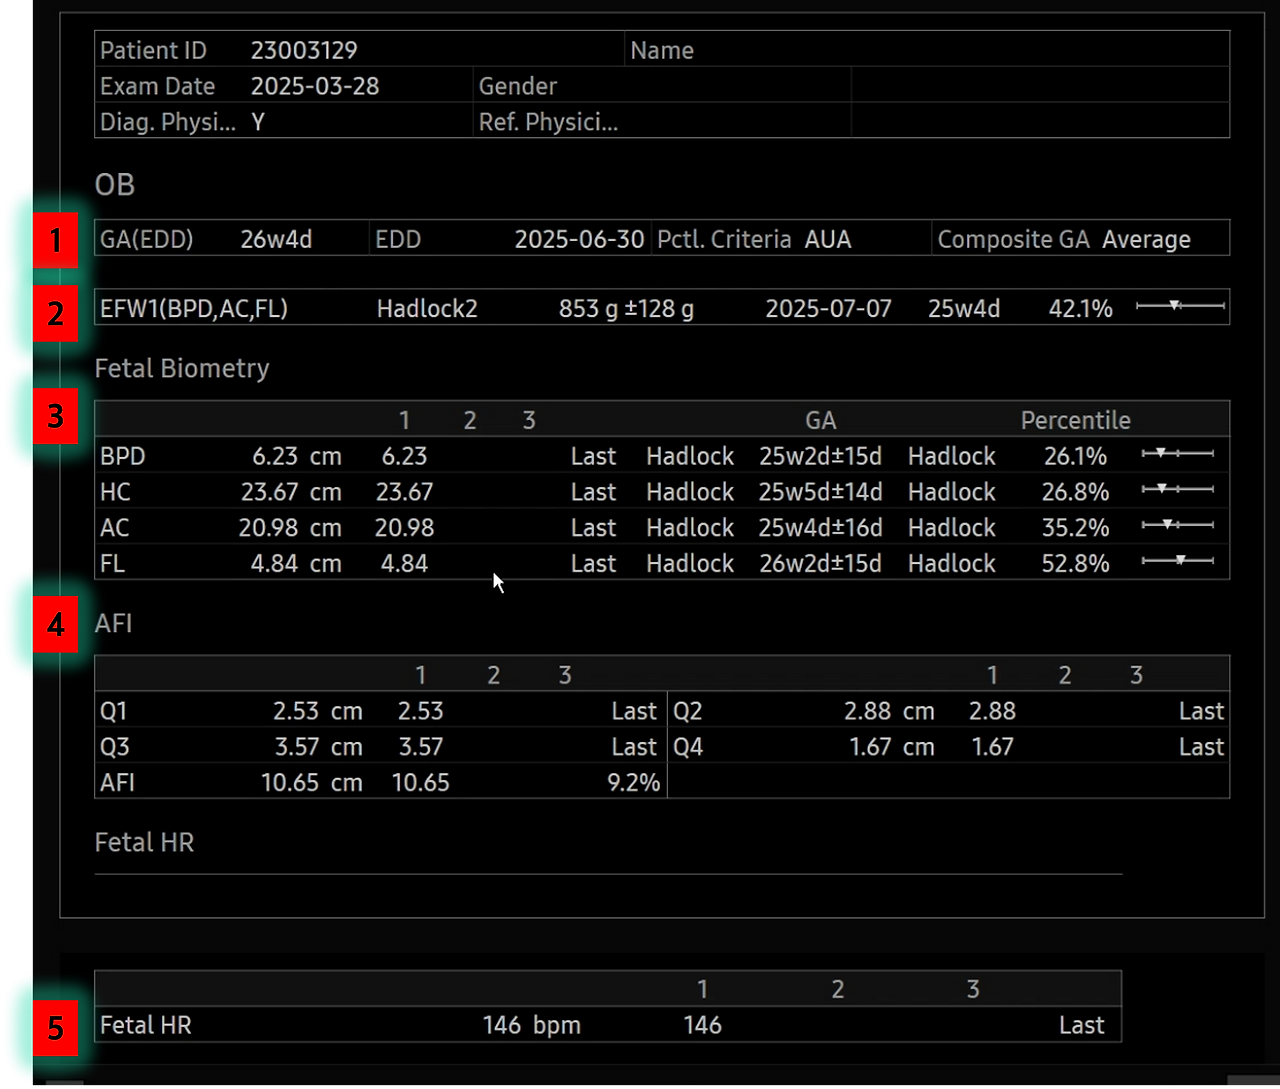Click the Fetal HR reading 146 bpm
The image size is (1280, 1089).
coord(531,1025)
